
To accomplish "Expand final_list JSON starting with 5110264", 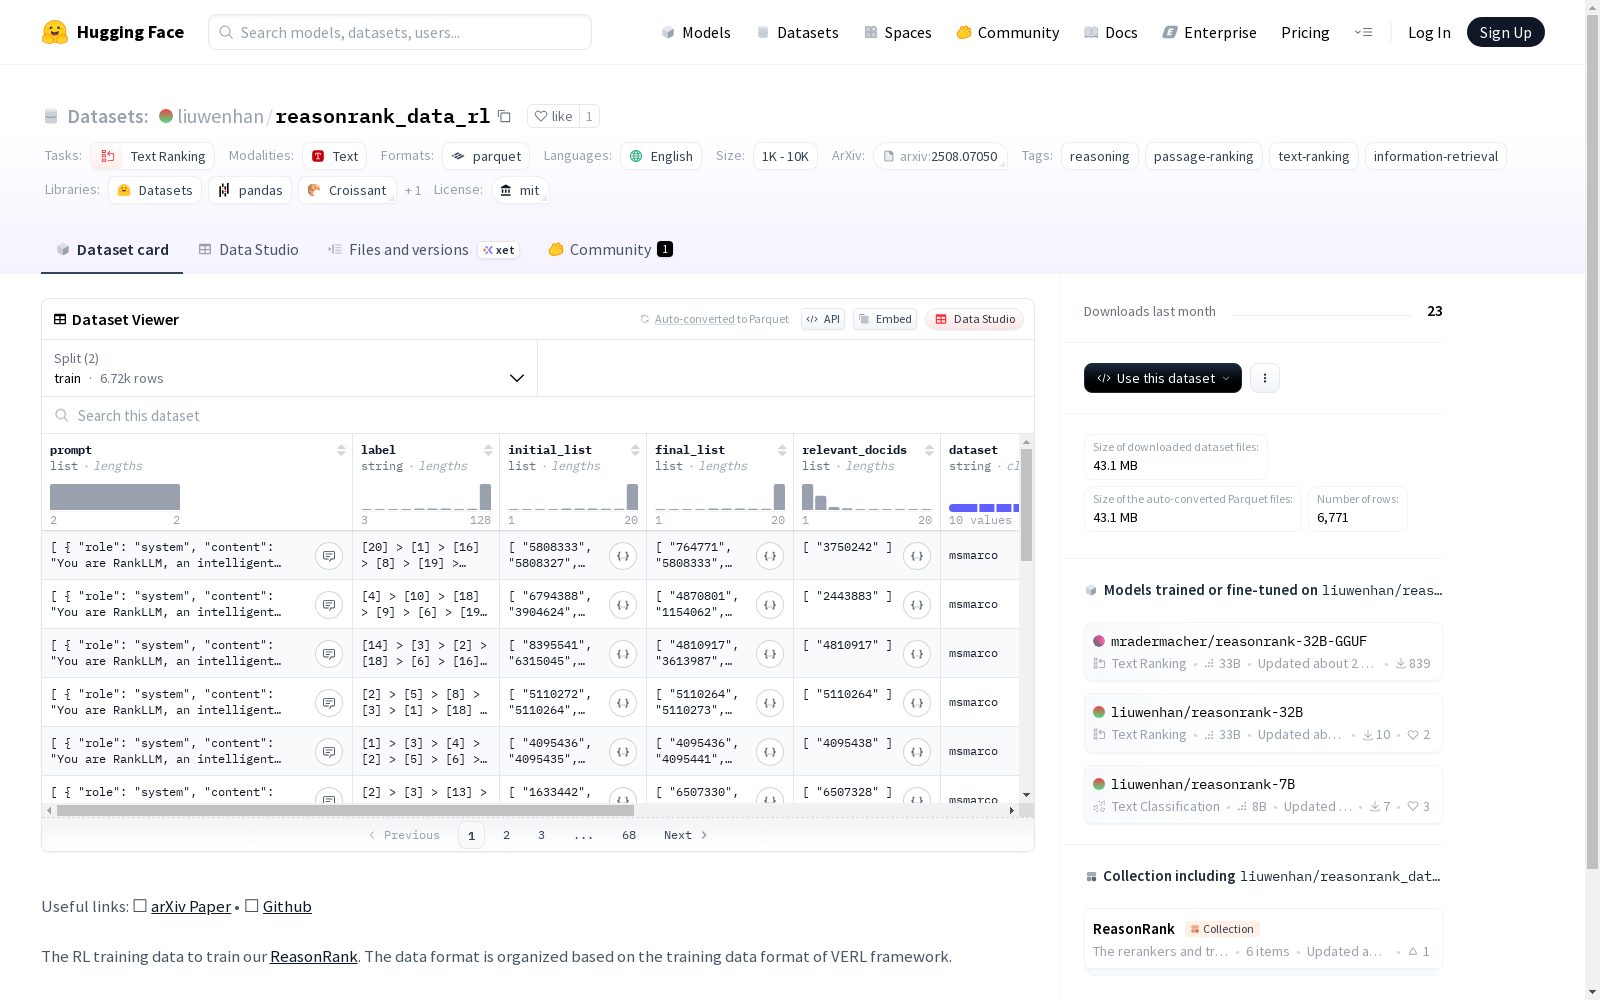I will (770, 703).
